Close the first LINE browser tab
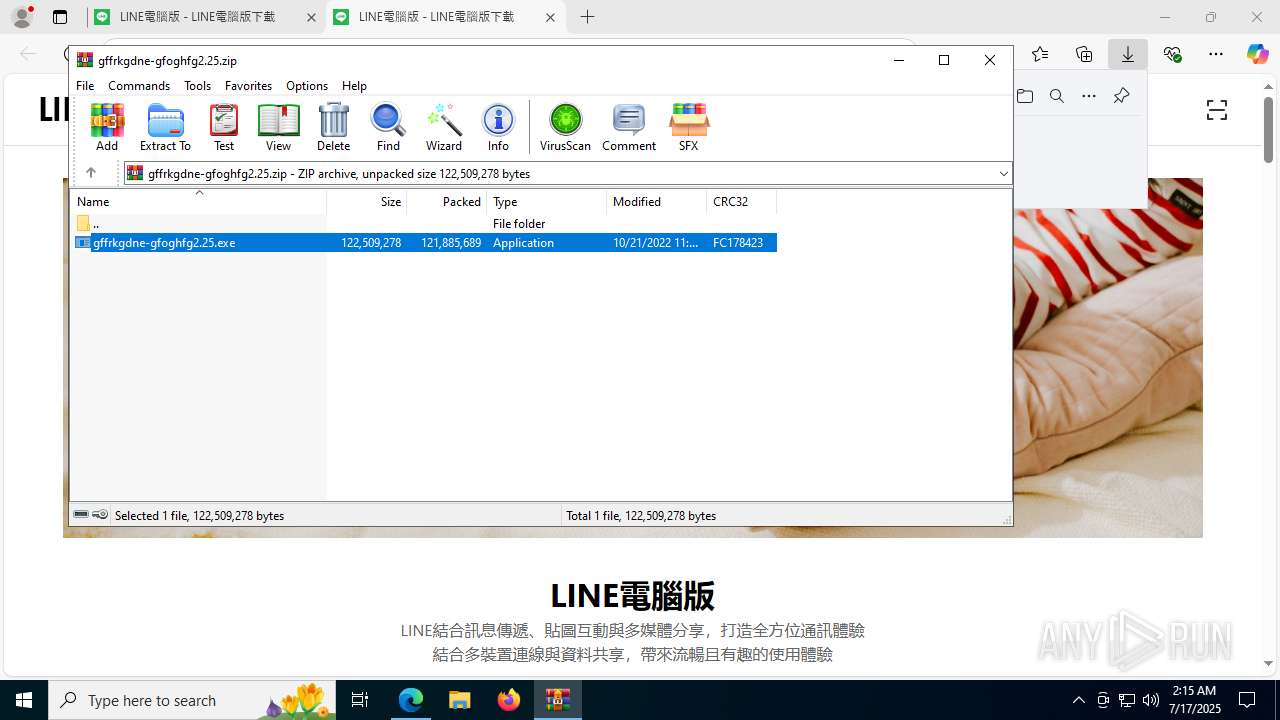Image resolution: width=1280 pixels, height=720 pixels. coord(311,17)
